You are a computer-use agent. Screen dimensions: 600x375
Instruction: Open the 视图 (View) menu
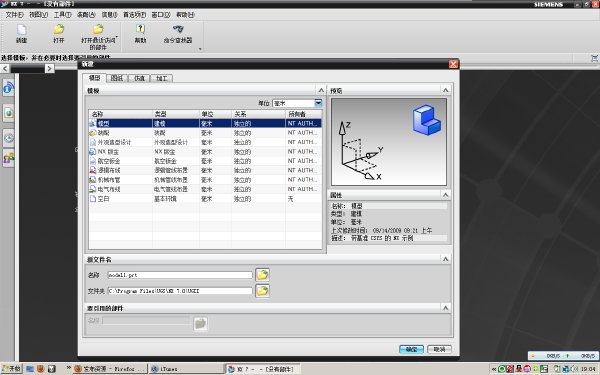tap(38, 15)
